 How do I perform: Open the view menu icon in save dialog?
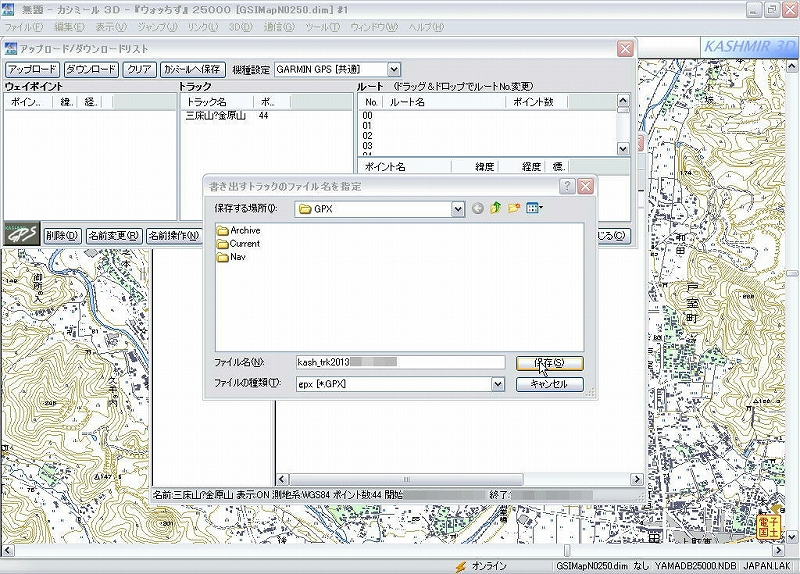pyautogui.click(x=534, y=208)
